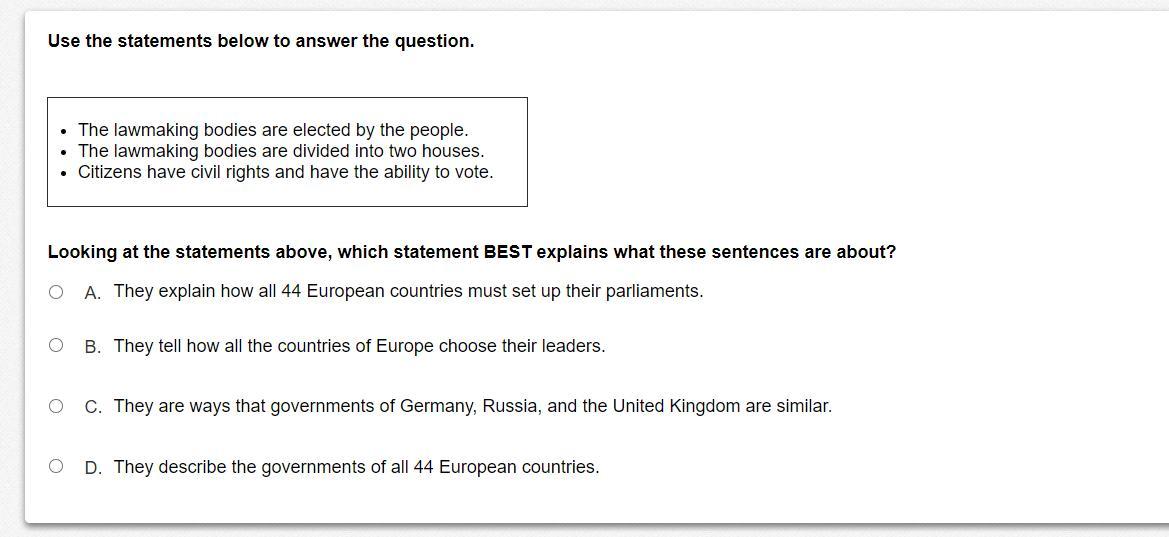Click the "Use the statements below" instruction heading
Screen dimensions: 1169x537
click(x=261, y=41)
